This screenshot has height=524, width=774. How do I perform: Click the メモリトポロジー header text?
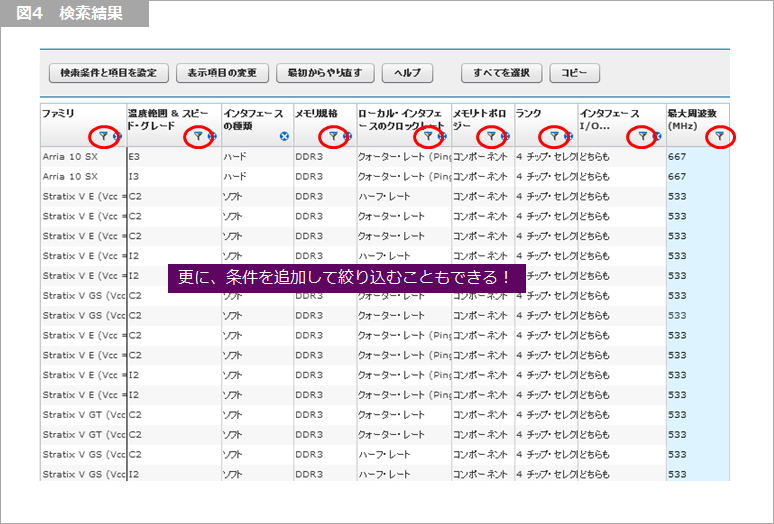tap(479, 119)
